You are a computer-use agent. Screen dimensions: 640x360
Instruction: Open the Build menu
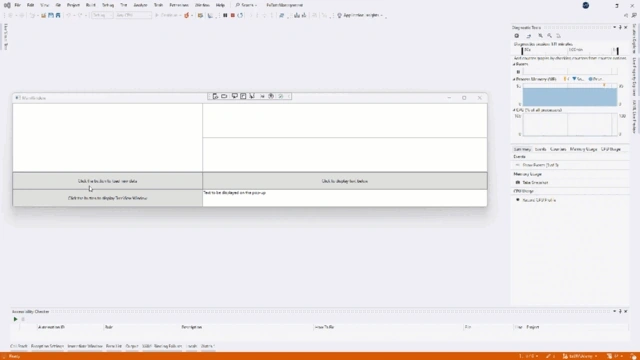(91, 5)
